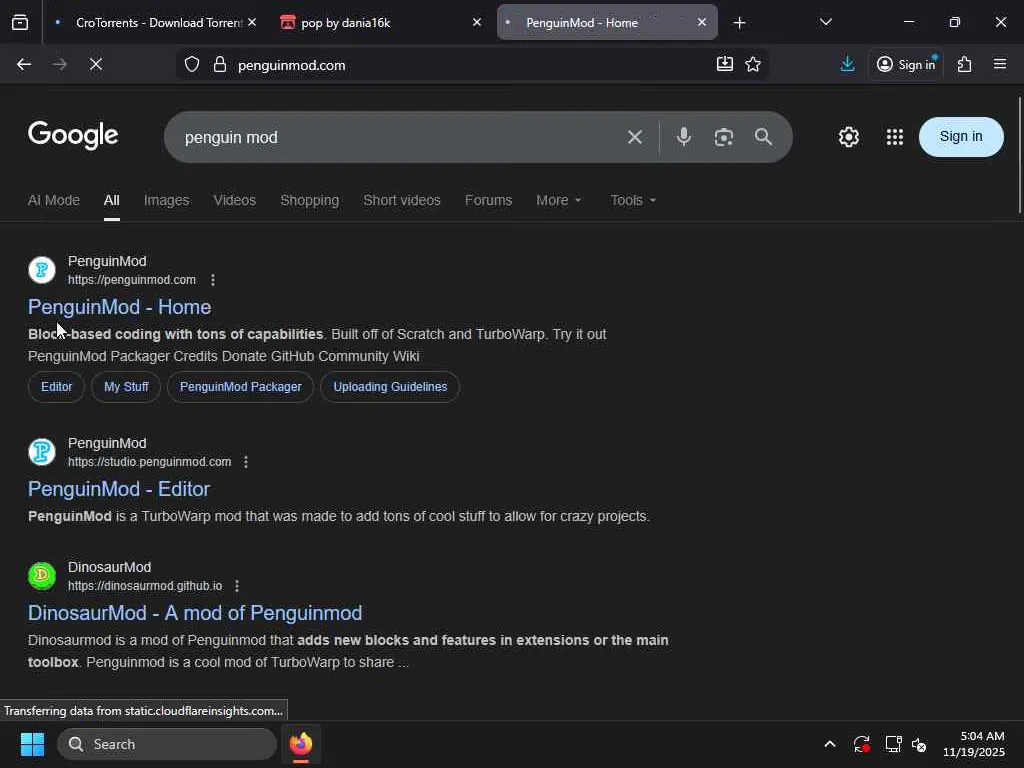Viewport: 1024px width, 768px height.
Task: Stop loading the page with X button
Action: tap(95, 64)
